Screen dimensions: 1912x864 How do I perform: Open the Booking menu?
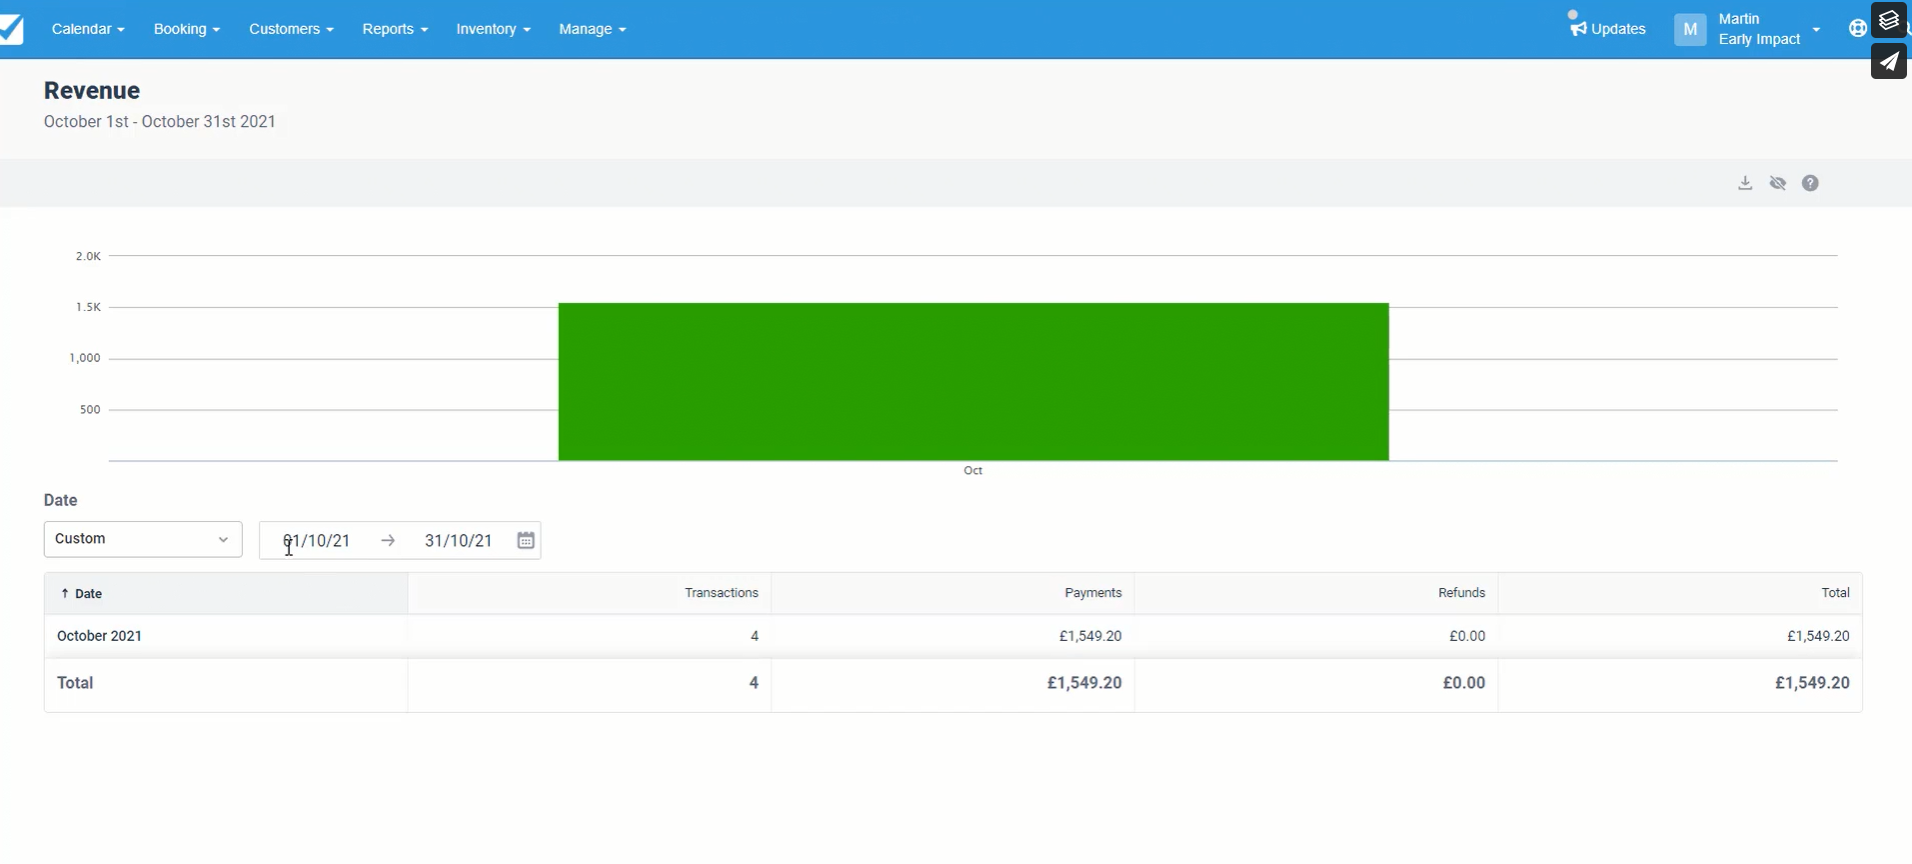pos(187,29)
